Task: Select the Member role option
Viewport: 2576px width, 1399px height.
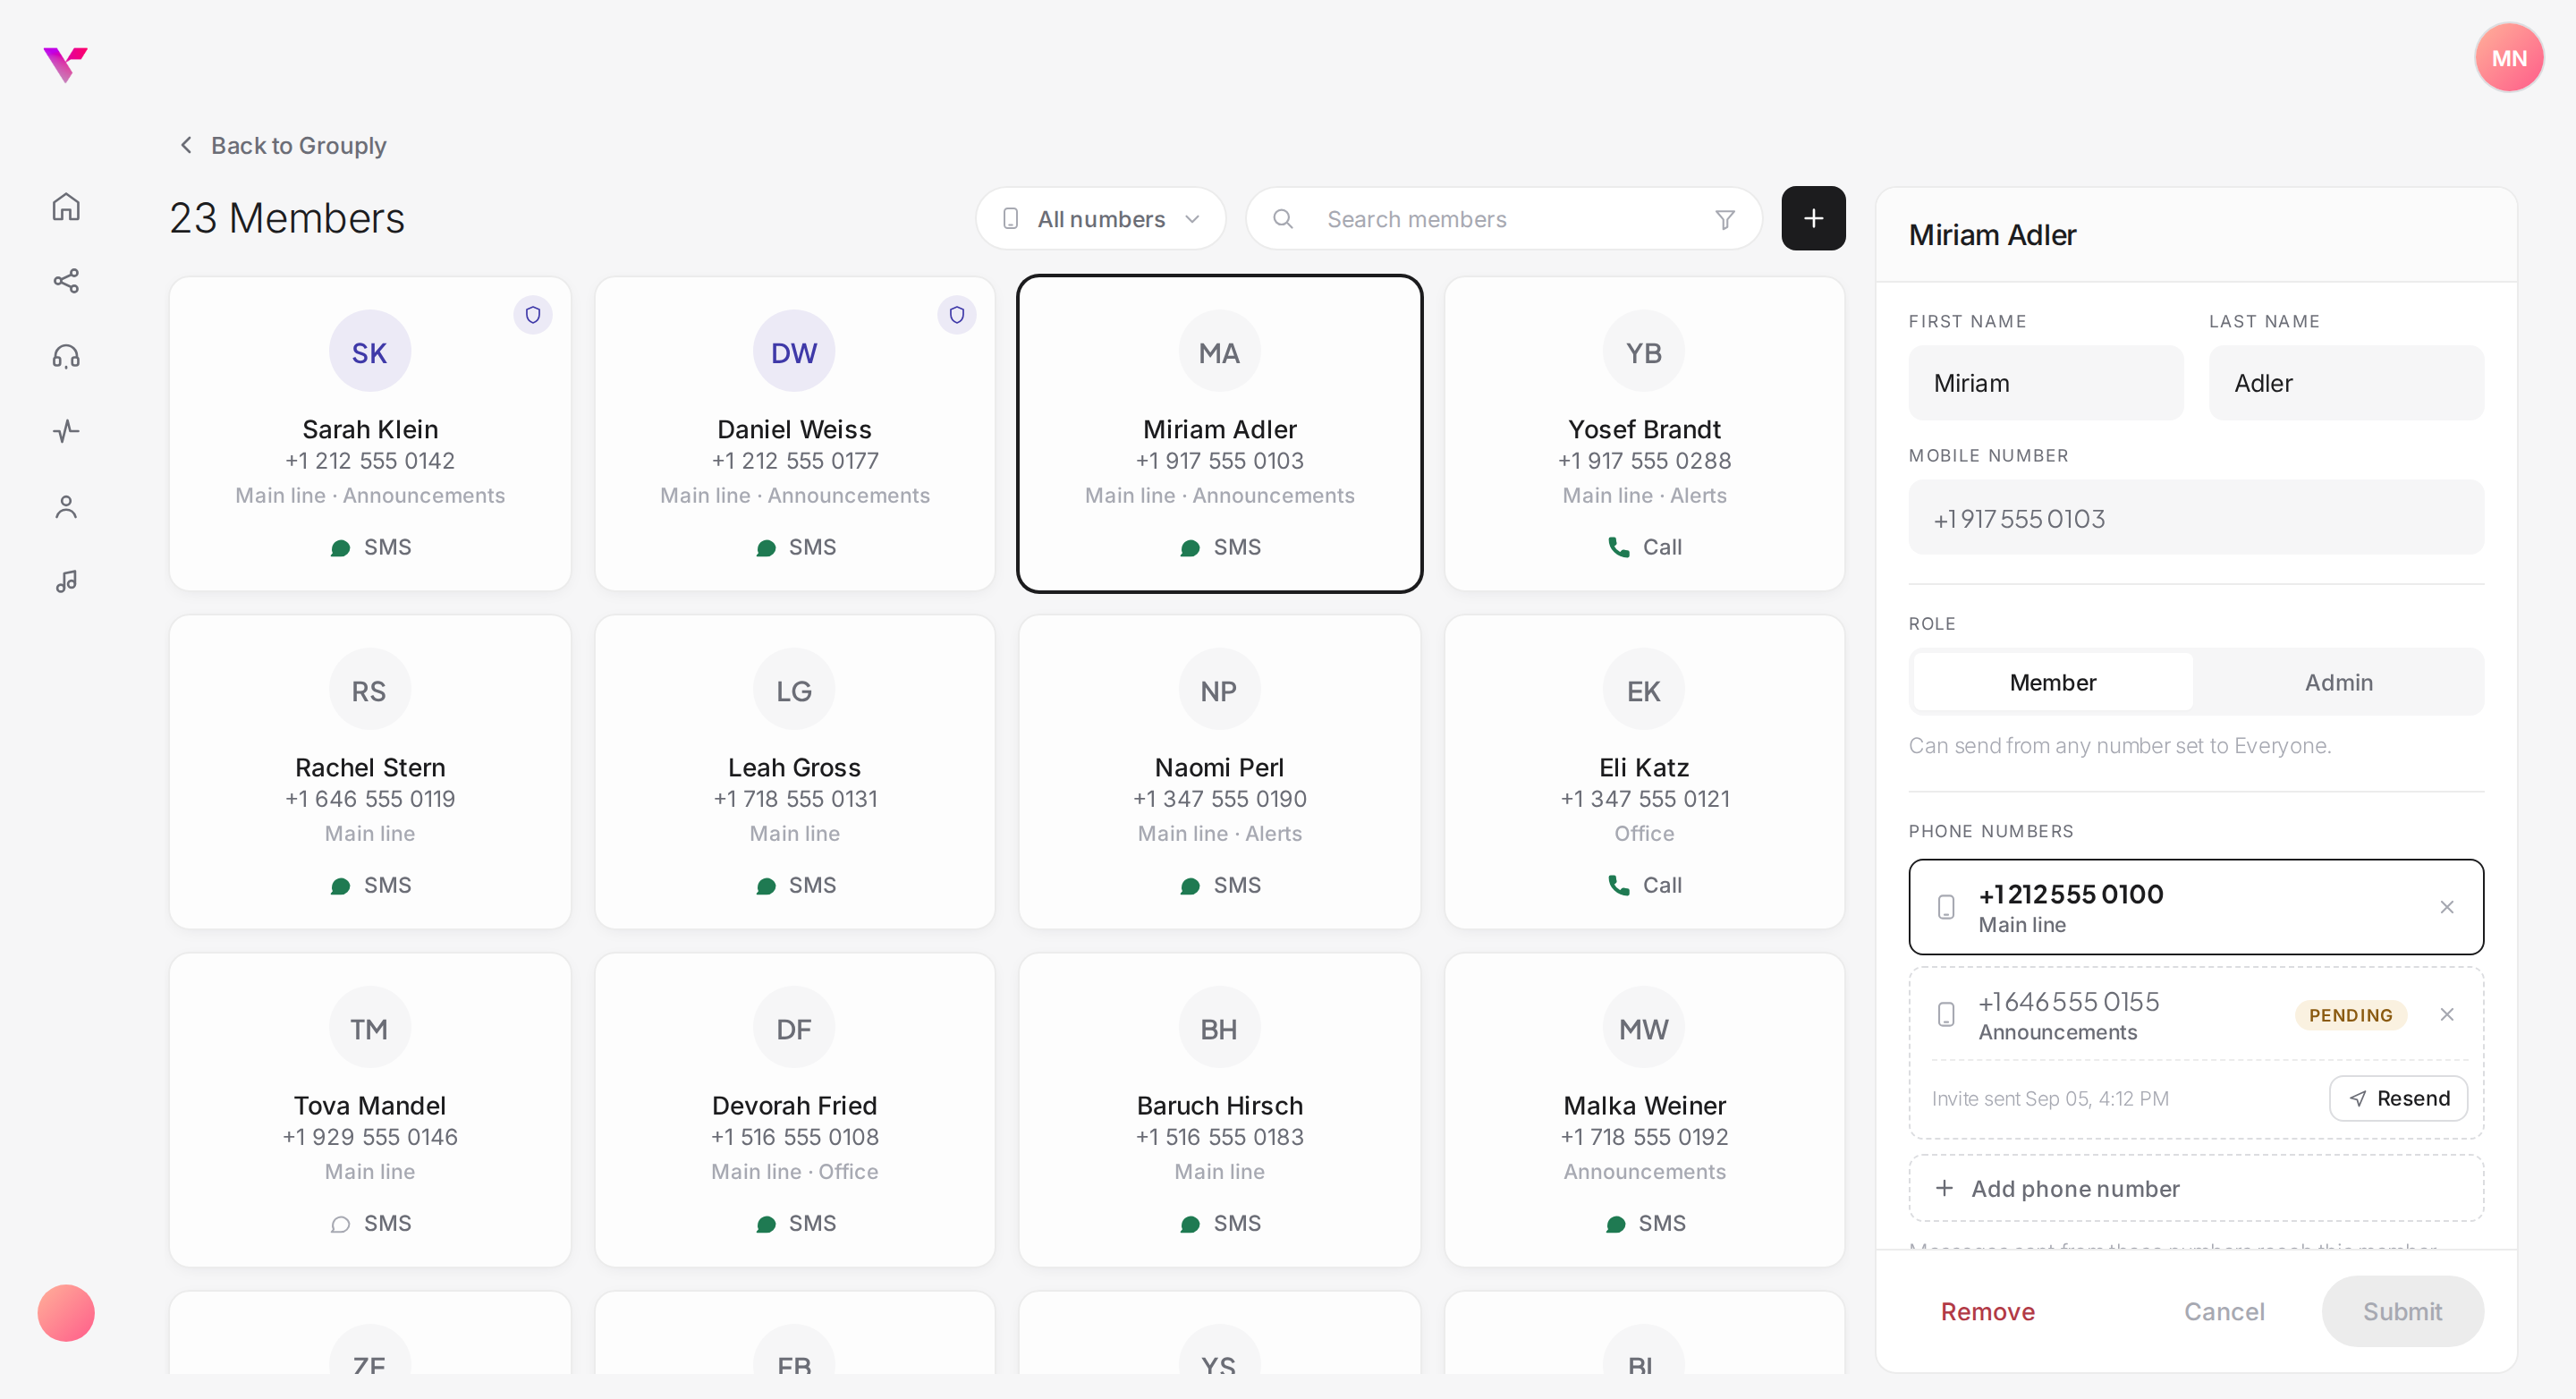Action: pos(2052,682)
